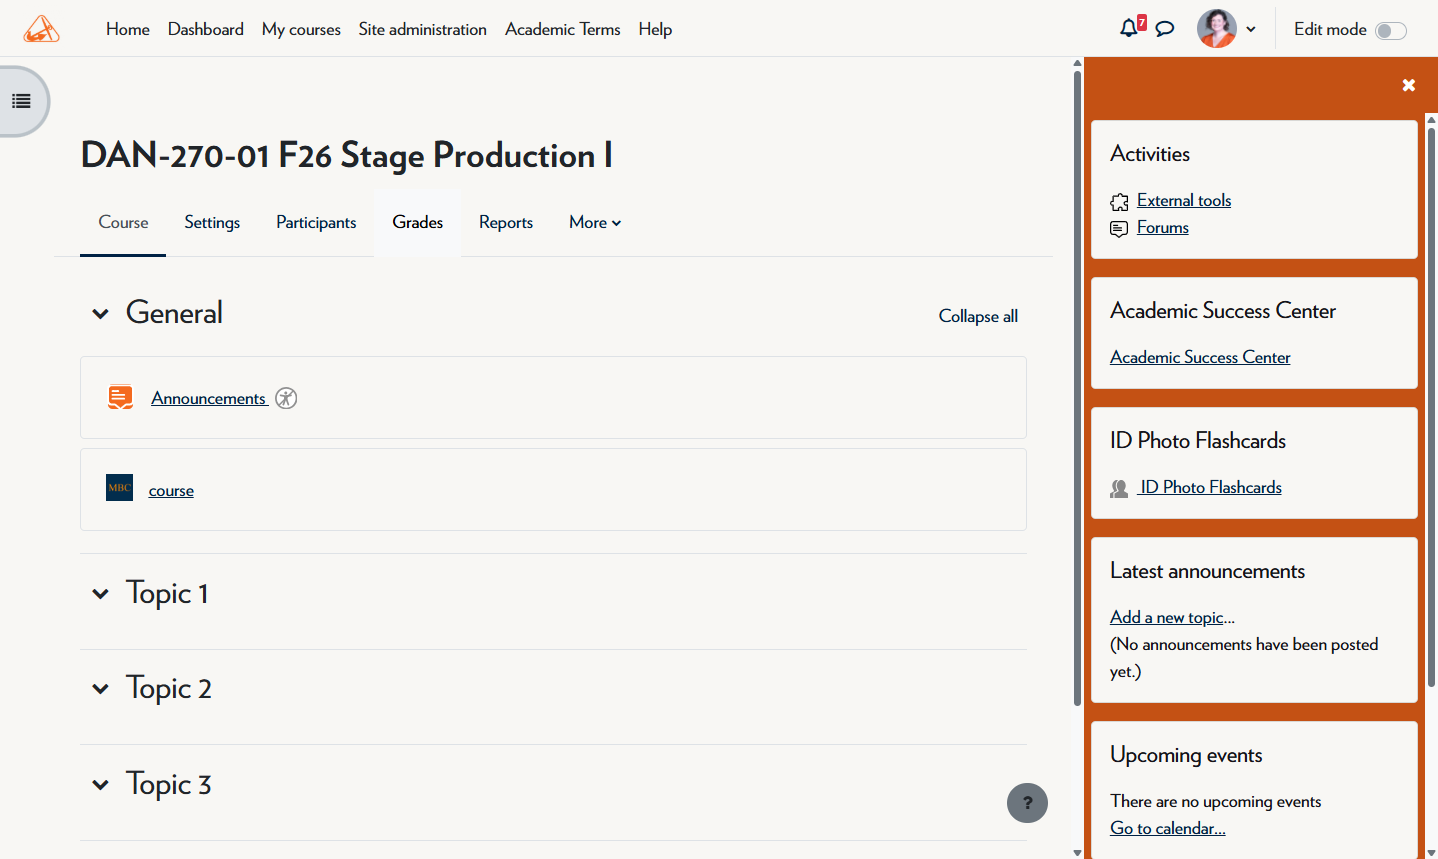The height and width of the screenshot is (859, 1438).
Task: Open the user profile avatar menu
Action: tap(1217, 29)
